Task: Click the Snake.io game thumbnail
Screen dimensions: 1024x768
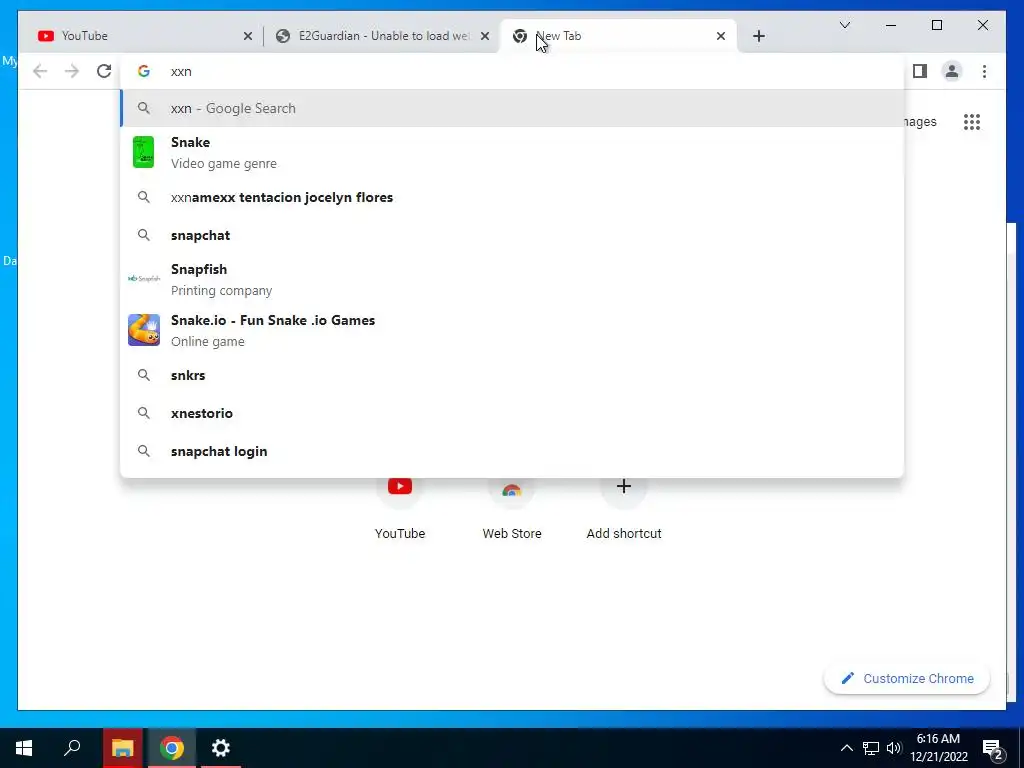Action: (144, 330)
